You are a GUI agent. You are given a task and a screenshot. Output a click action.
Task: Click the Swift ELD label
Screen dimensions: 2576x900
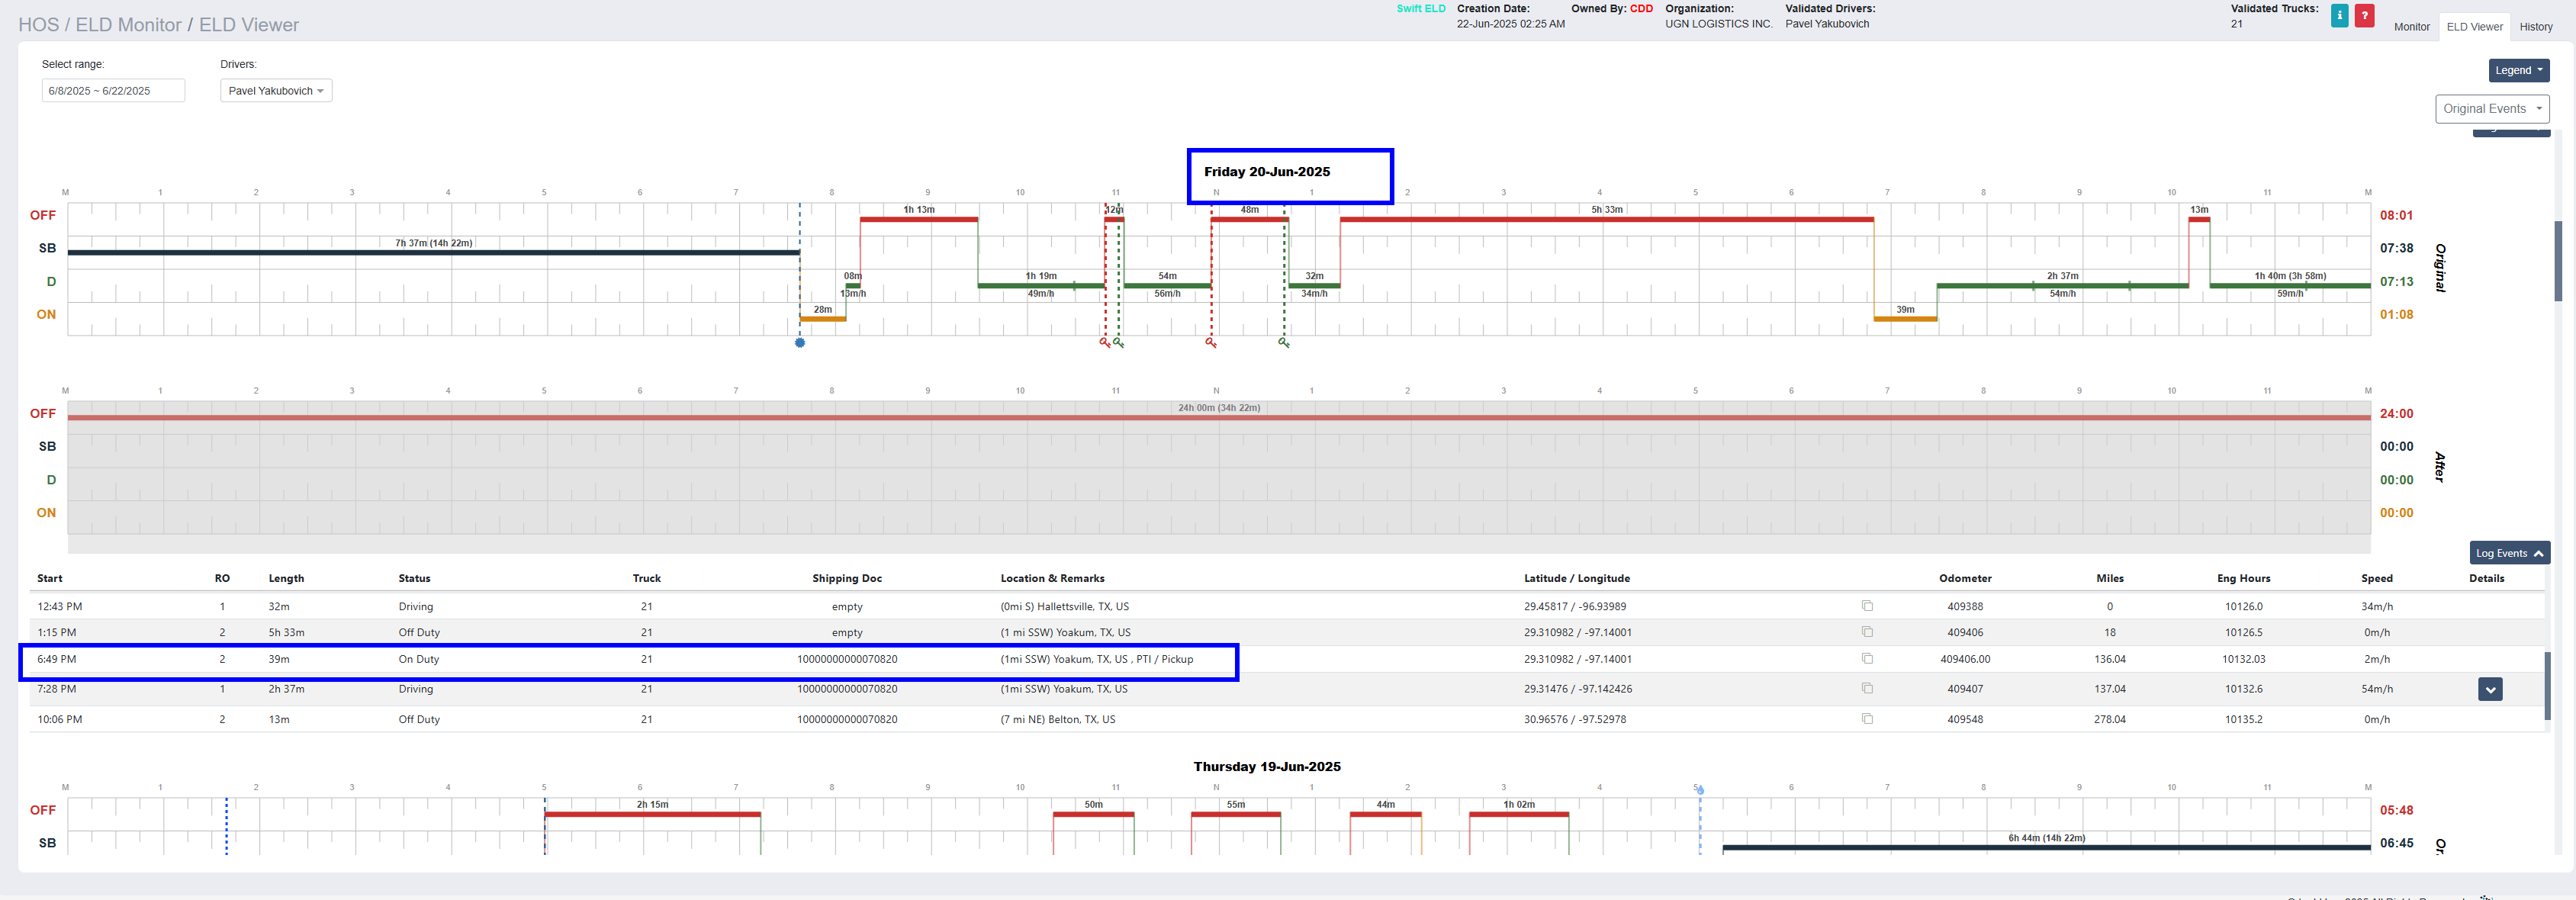(x=1420, y=9)
